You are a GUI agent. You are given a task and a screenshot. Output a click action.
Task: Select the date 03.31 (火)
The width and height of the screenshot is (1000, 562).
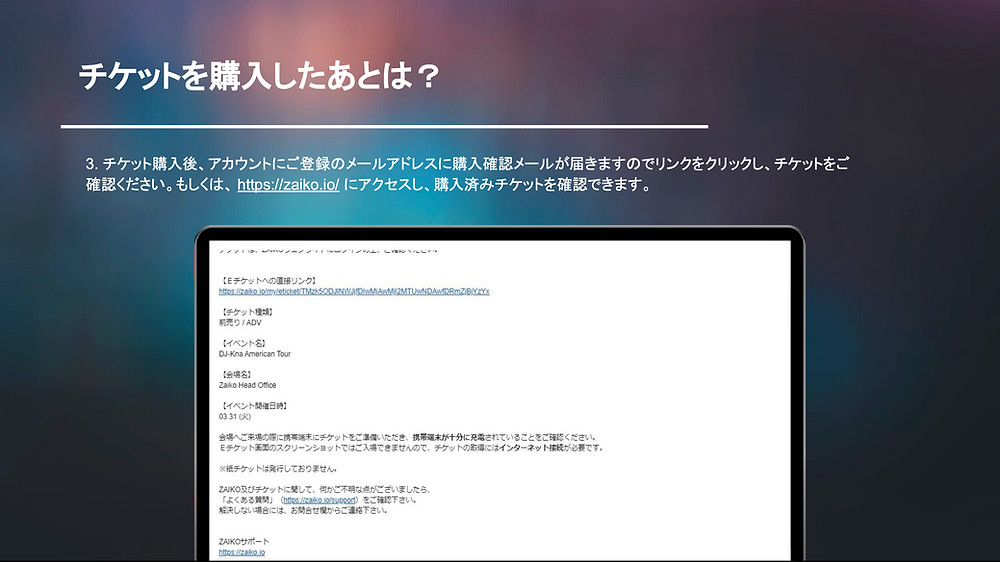[235, 417]
